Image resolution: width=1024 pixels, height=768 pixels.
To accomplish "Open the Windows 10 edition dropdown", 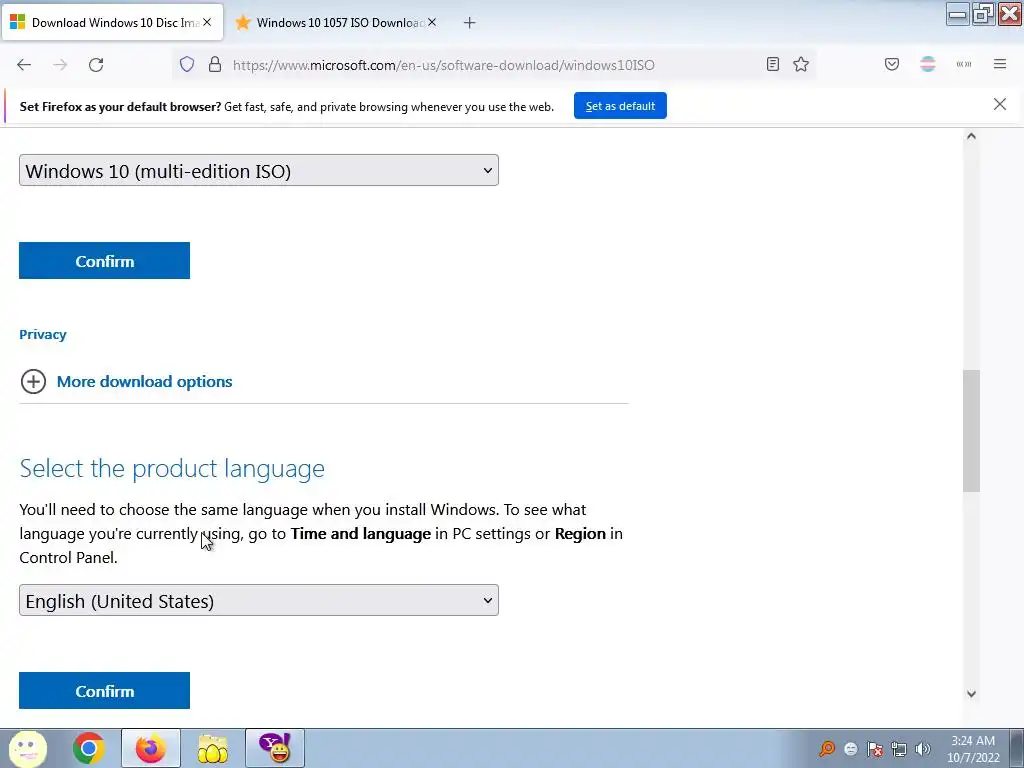I will (259, 170).
